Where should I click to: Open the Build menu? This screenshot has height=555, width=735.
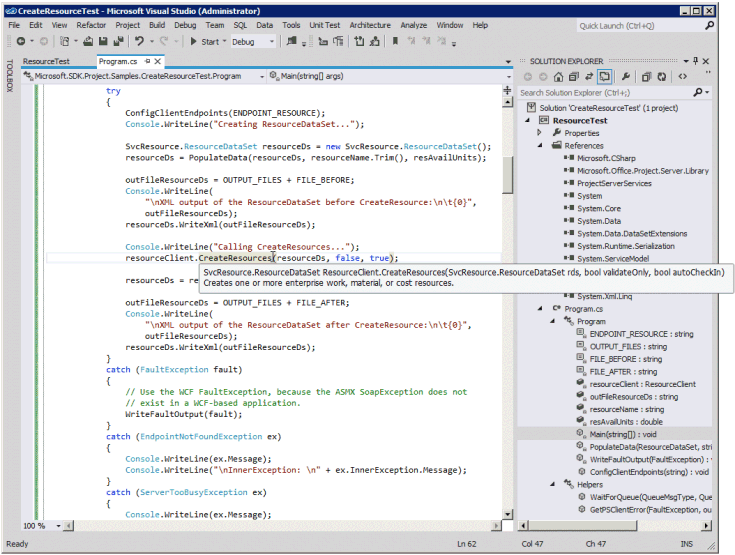[x=157, y=25]
